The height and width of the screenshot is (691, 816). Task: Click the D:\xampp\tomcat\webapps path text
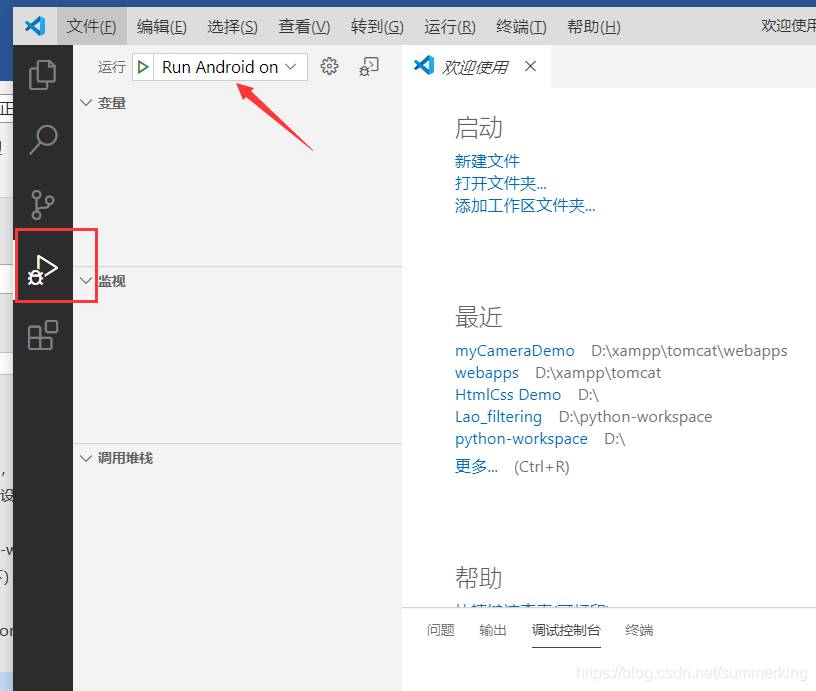(689, 351)
